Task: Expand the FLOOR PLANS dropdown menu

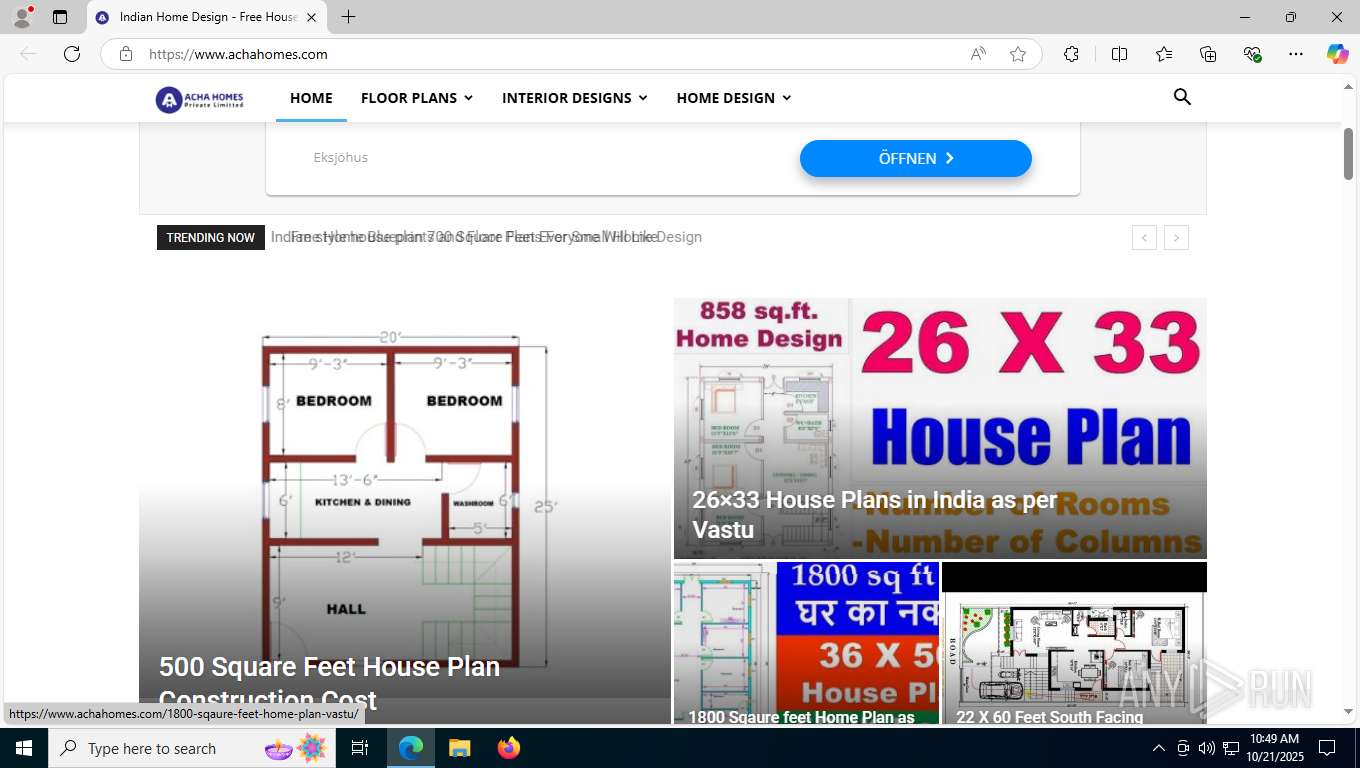Action: (x=417, y=98)
